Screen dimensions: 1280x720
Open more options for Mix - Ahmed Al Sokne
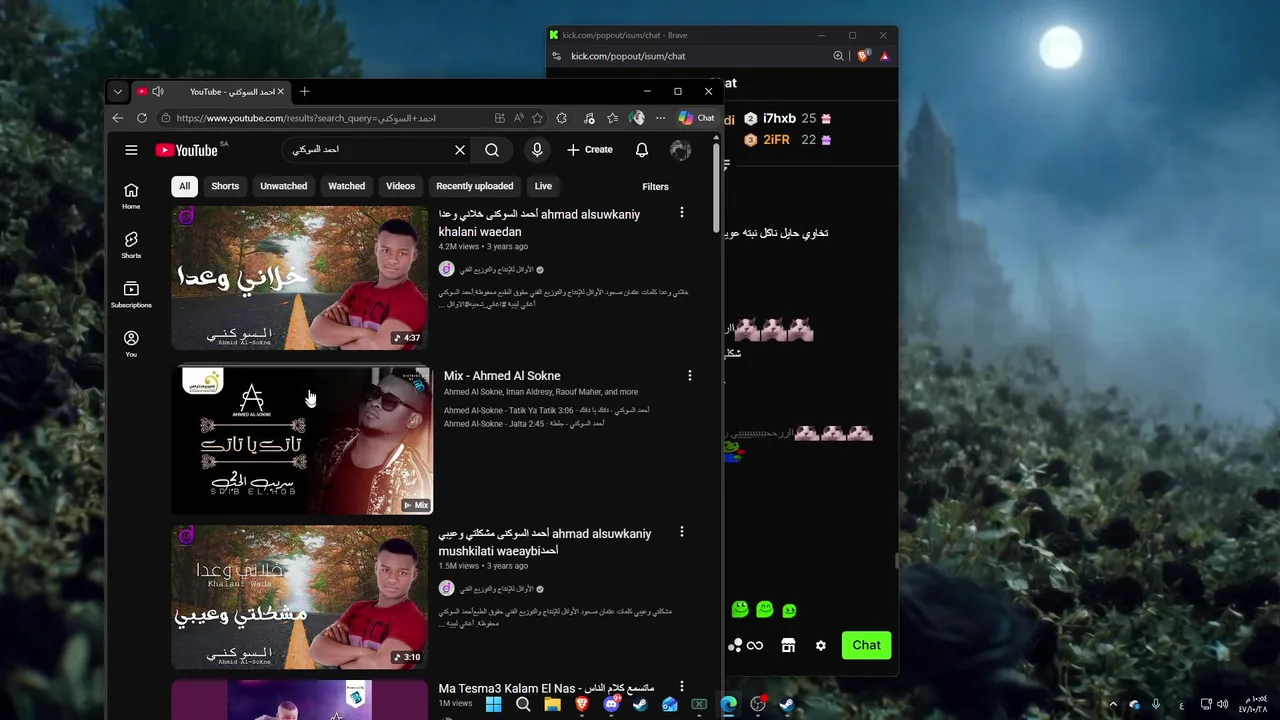point(689,375)
